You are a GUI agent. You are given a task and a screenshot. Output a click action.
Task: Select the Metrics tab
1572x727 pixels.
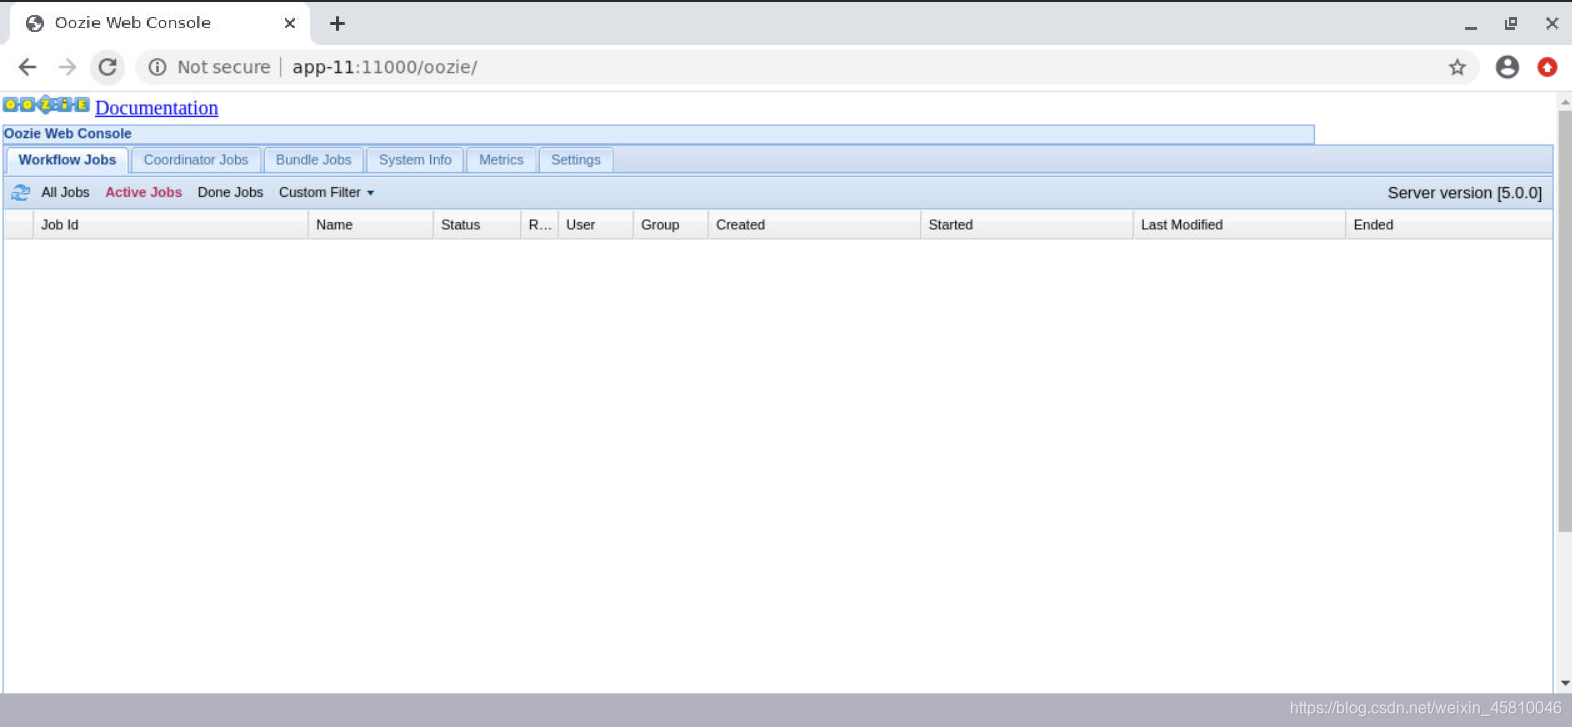pyautogui.click(x=501, y=160)
